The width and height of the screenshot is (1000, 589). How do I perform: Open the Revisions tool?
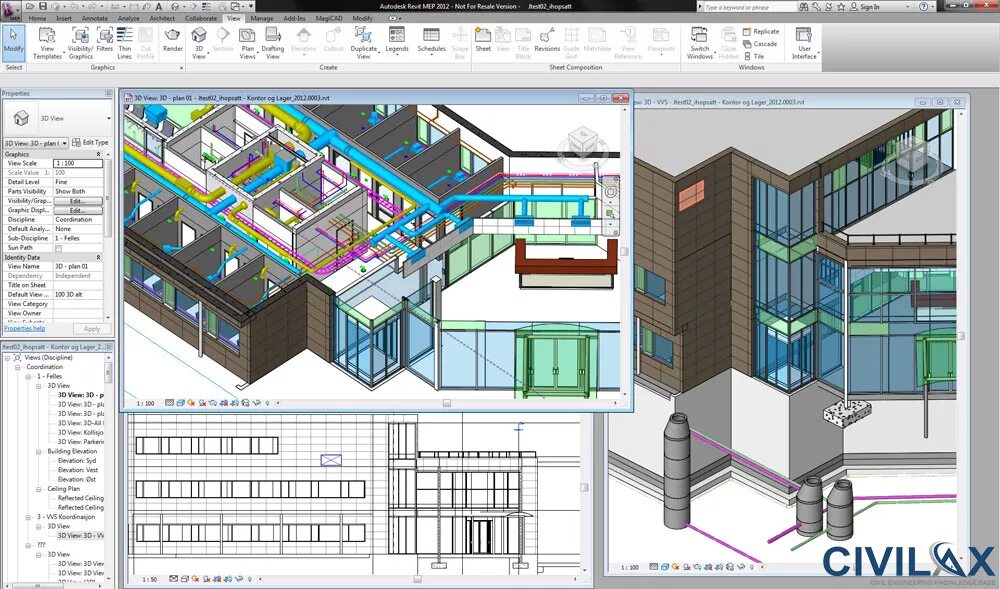coord(547,40)
